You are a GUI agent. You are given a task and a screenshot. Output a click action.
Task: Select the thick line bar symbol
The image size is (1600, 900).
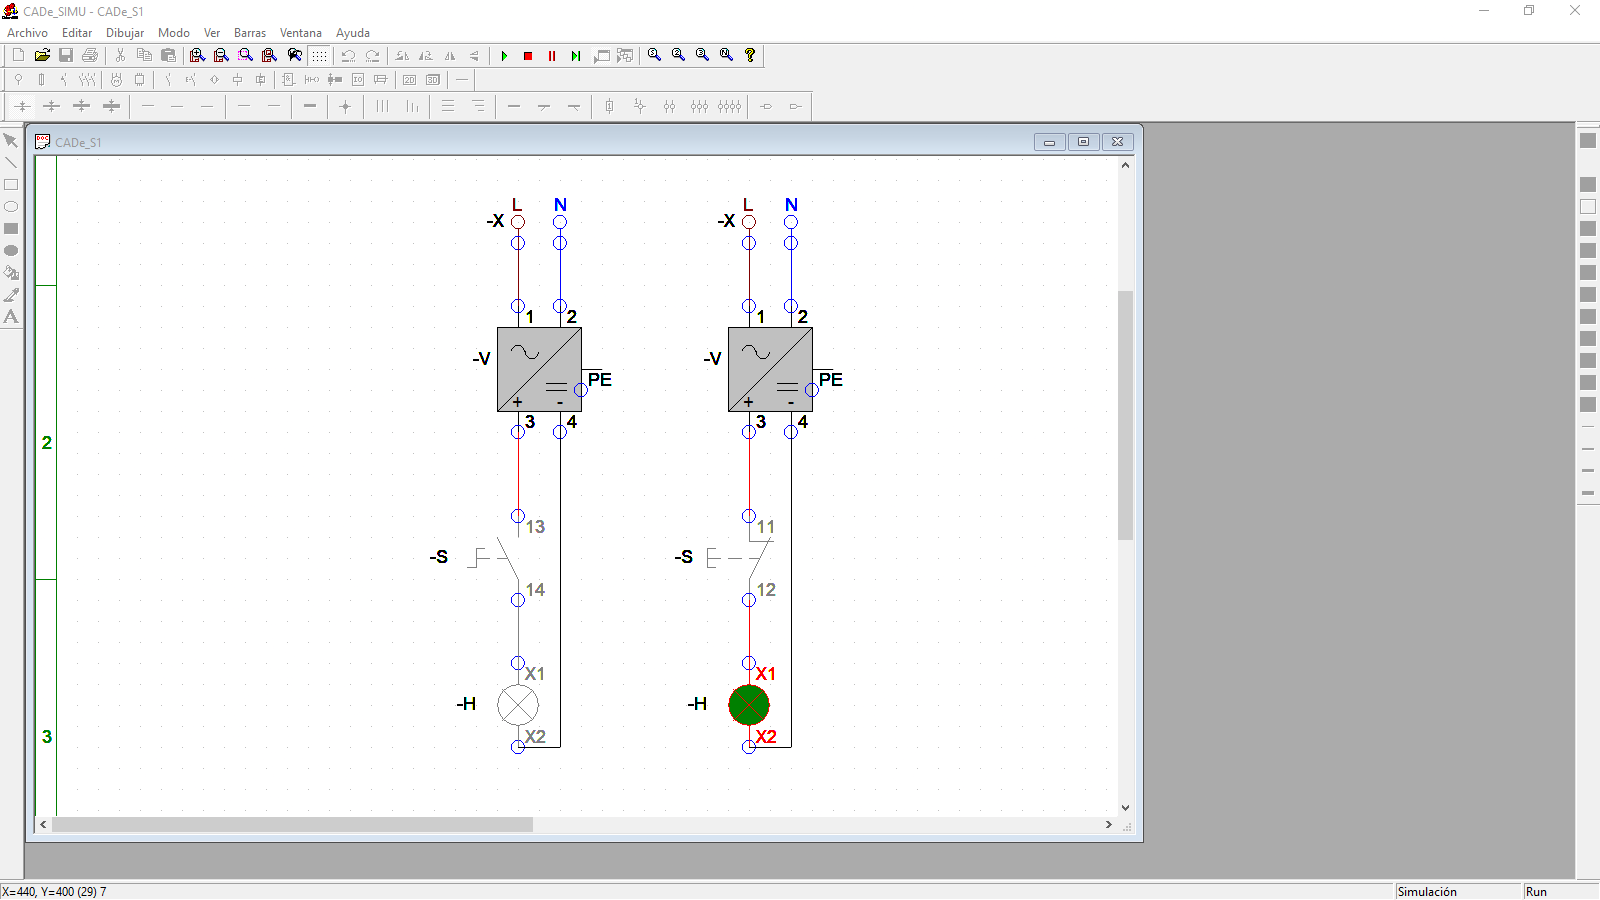coord(310,106)
